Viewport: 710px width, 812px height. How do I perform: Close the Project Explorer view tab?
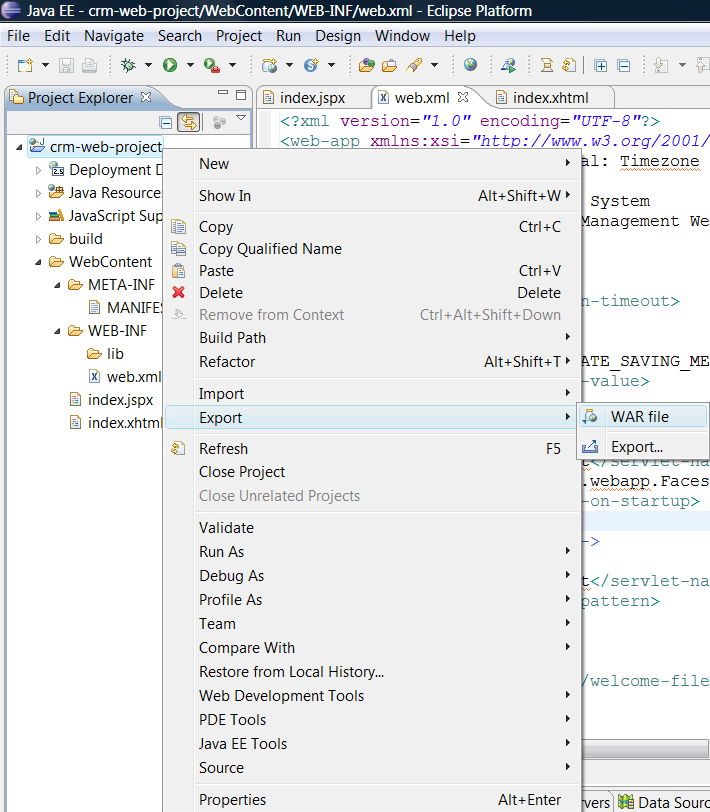[x=147, y=97]
